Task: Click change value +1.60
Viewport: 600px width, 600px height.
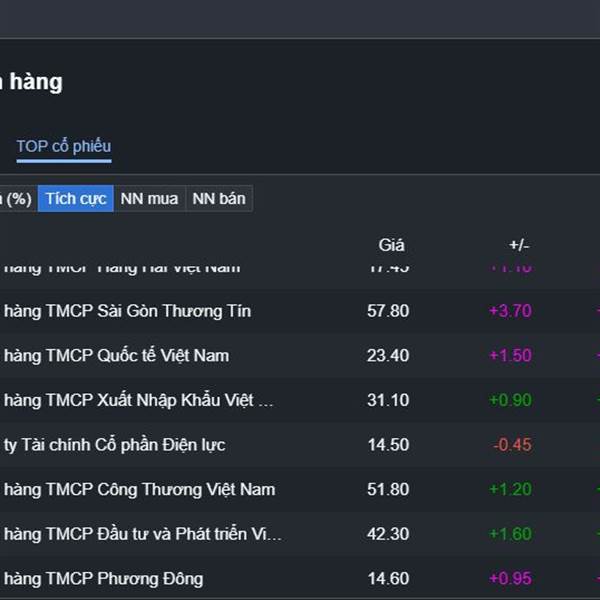Action: pos(510,534)
